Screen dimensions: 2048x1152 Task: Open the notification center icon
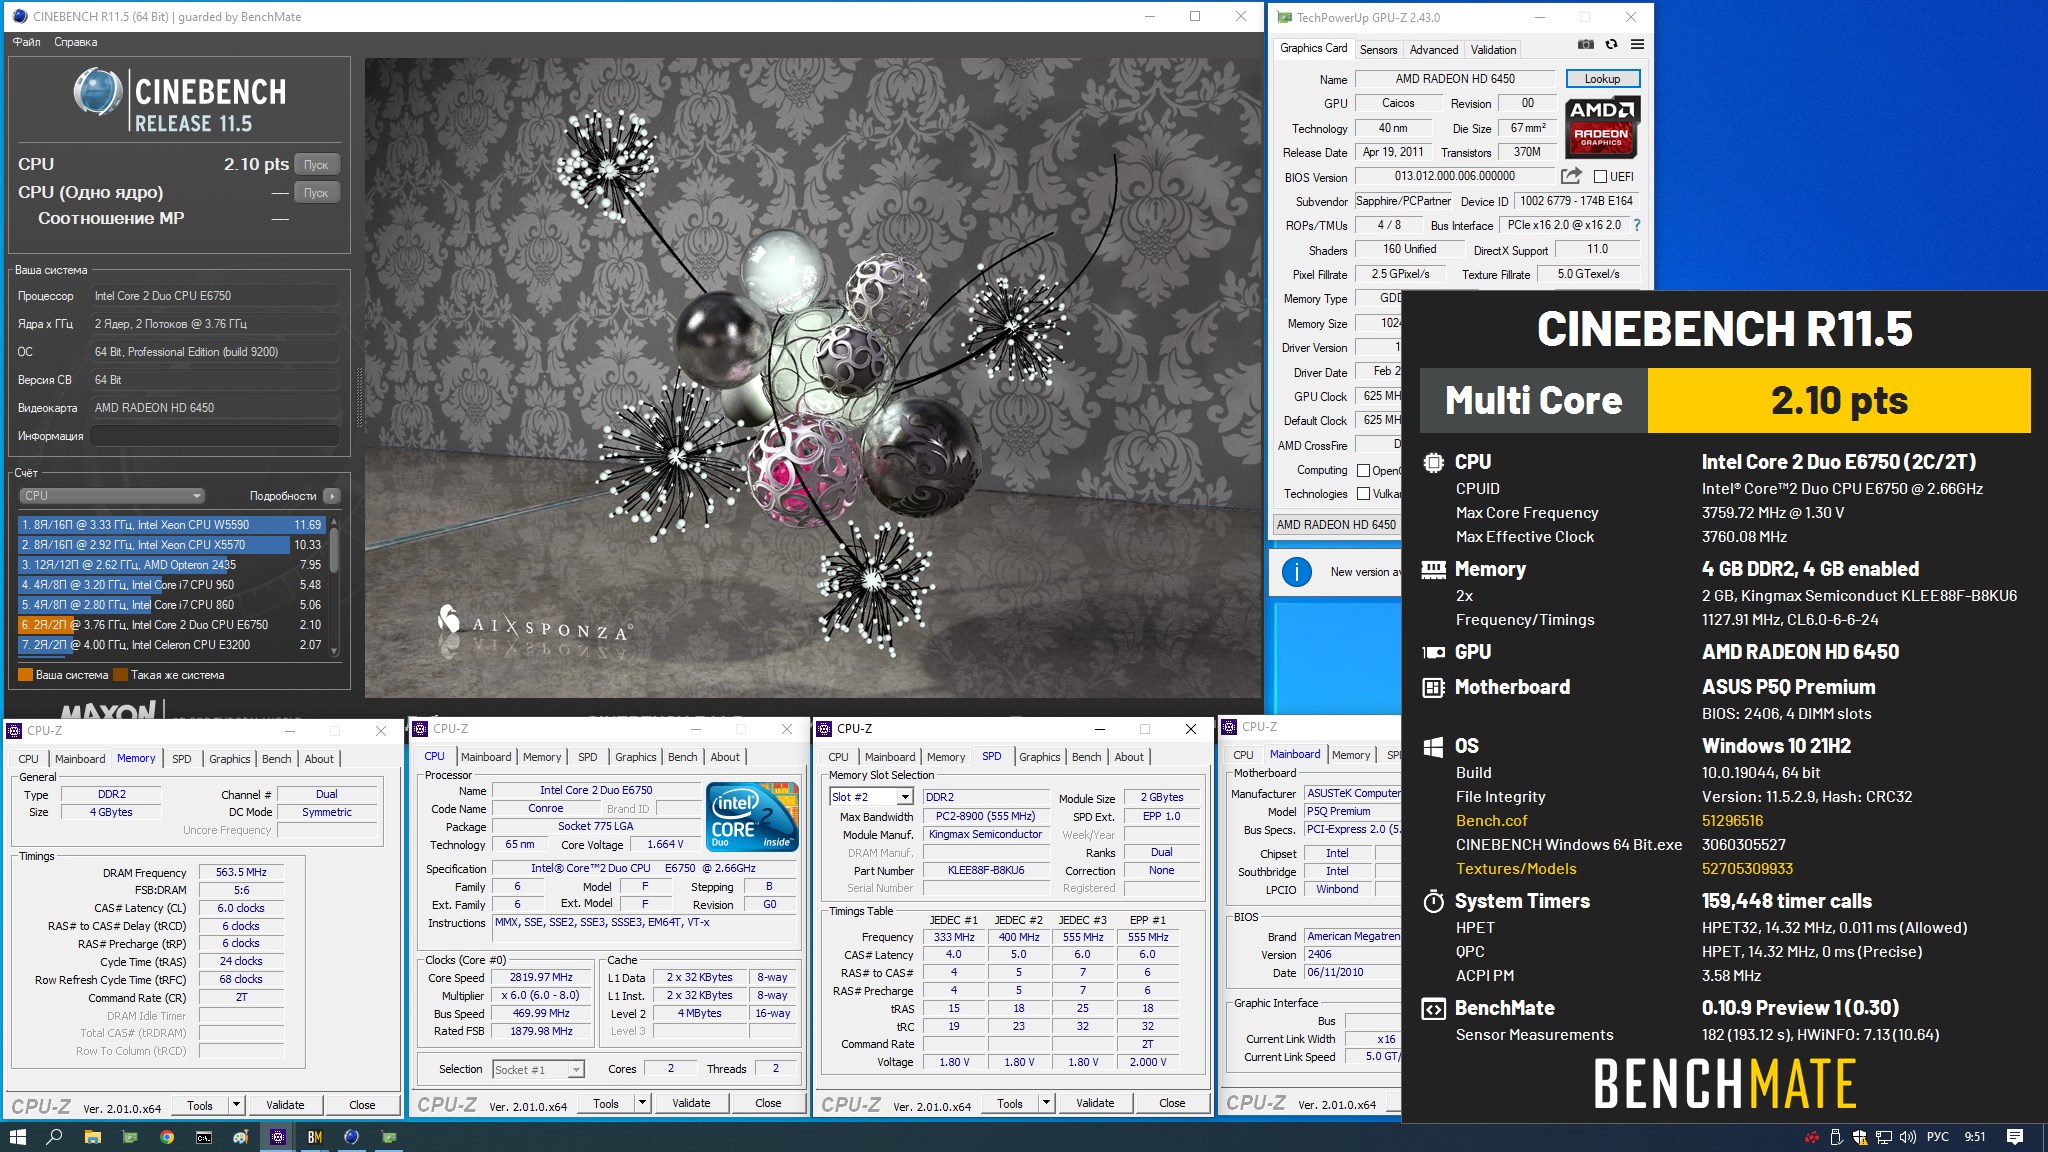[x=2015, y=1137]
